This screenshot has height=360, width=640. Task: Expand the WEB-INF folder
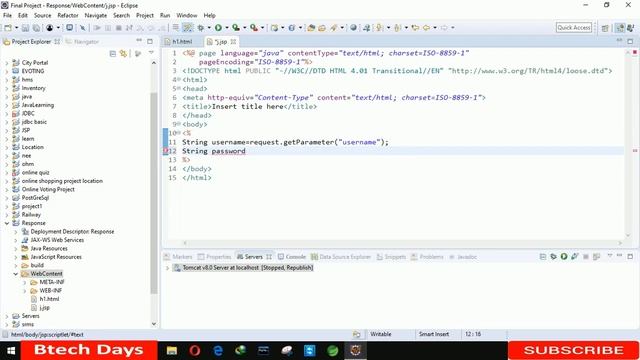tap(24, 291)
